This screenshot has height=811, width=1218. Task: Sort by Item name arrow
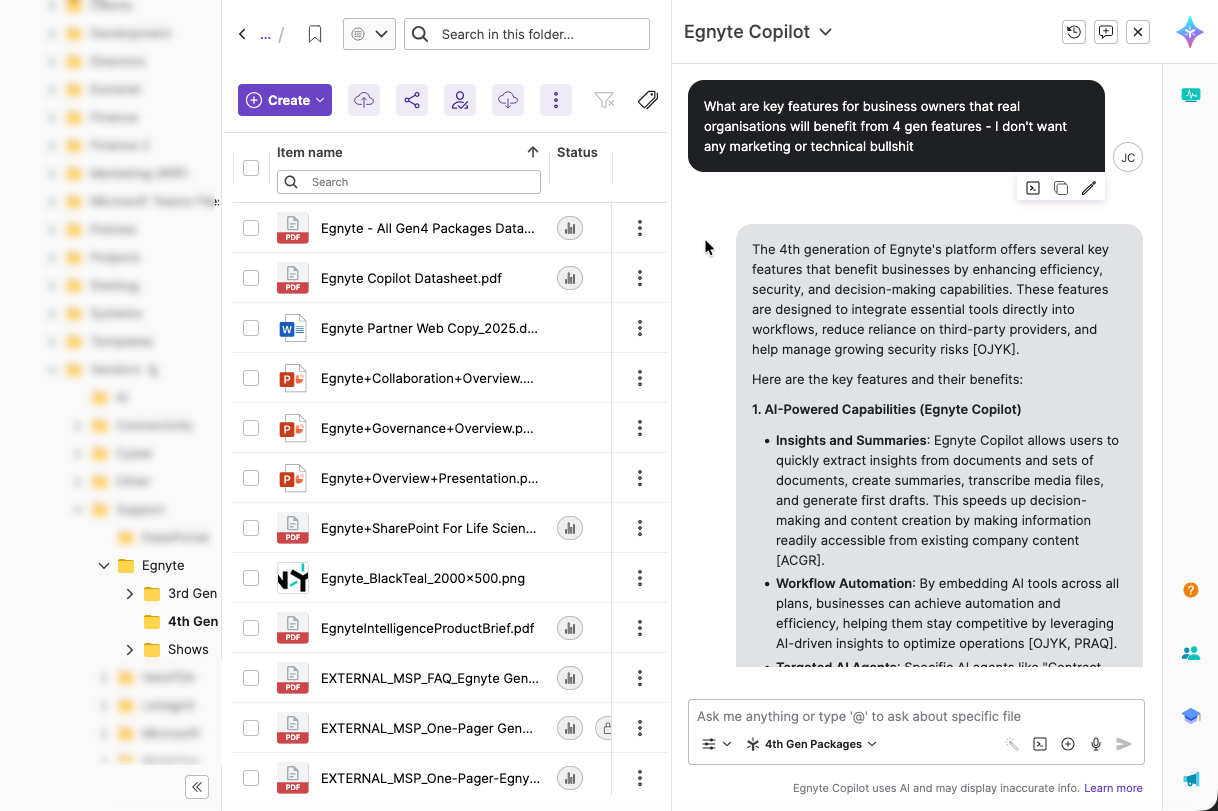click(x=533, y=152)
